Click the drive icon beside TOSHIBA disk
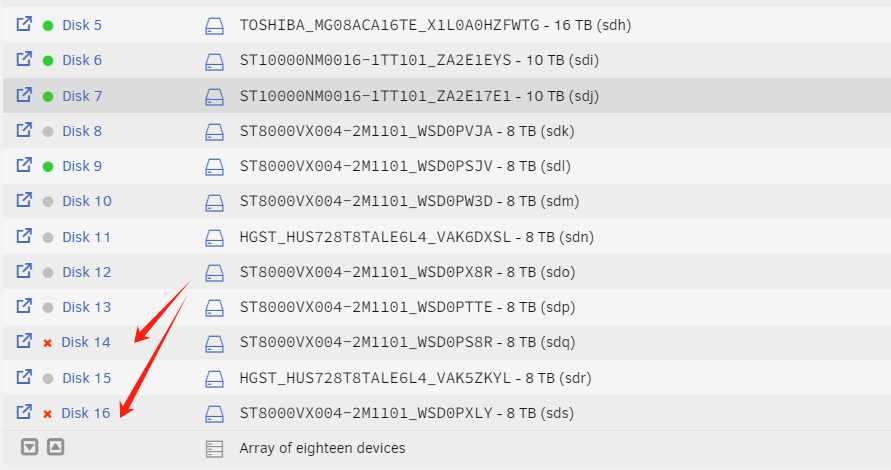 pyautogui.click(x=214, y=26)
